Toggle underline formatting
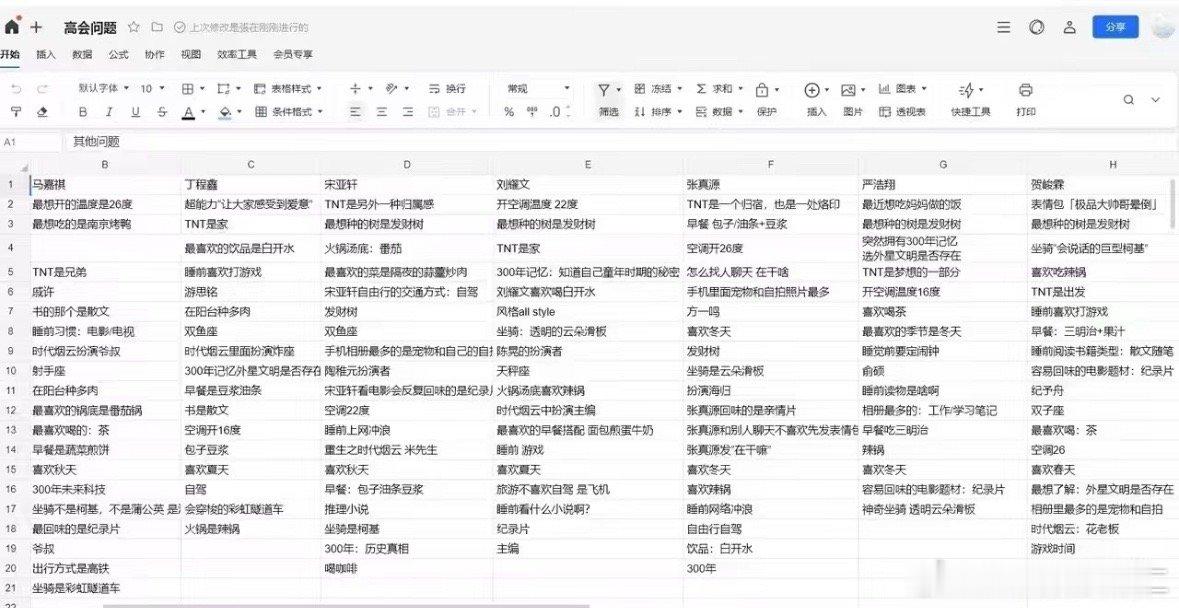The width and height of the screenshot is (1179, 608). pyautogui.click(x=135, y=111)
